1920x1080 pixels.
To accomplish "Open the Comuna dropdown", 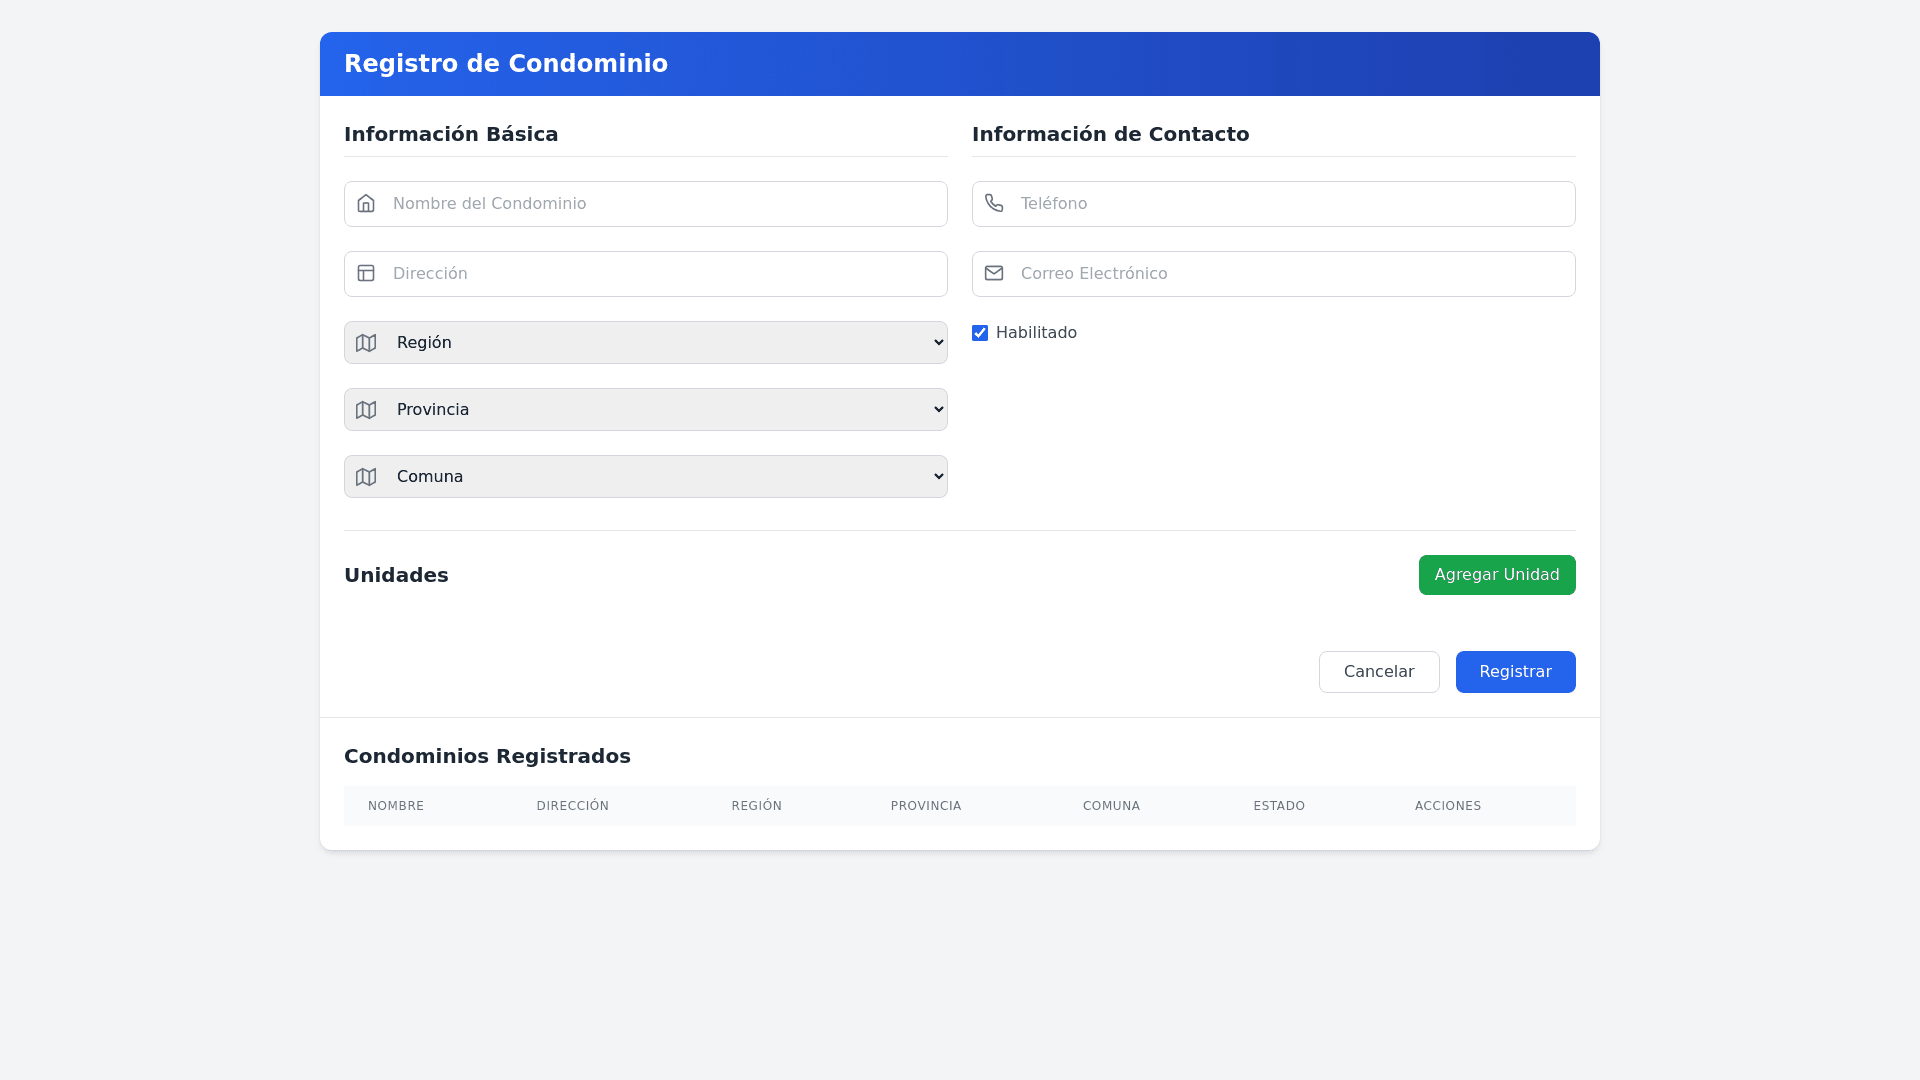I will click(660, 477).
